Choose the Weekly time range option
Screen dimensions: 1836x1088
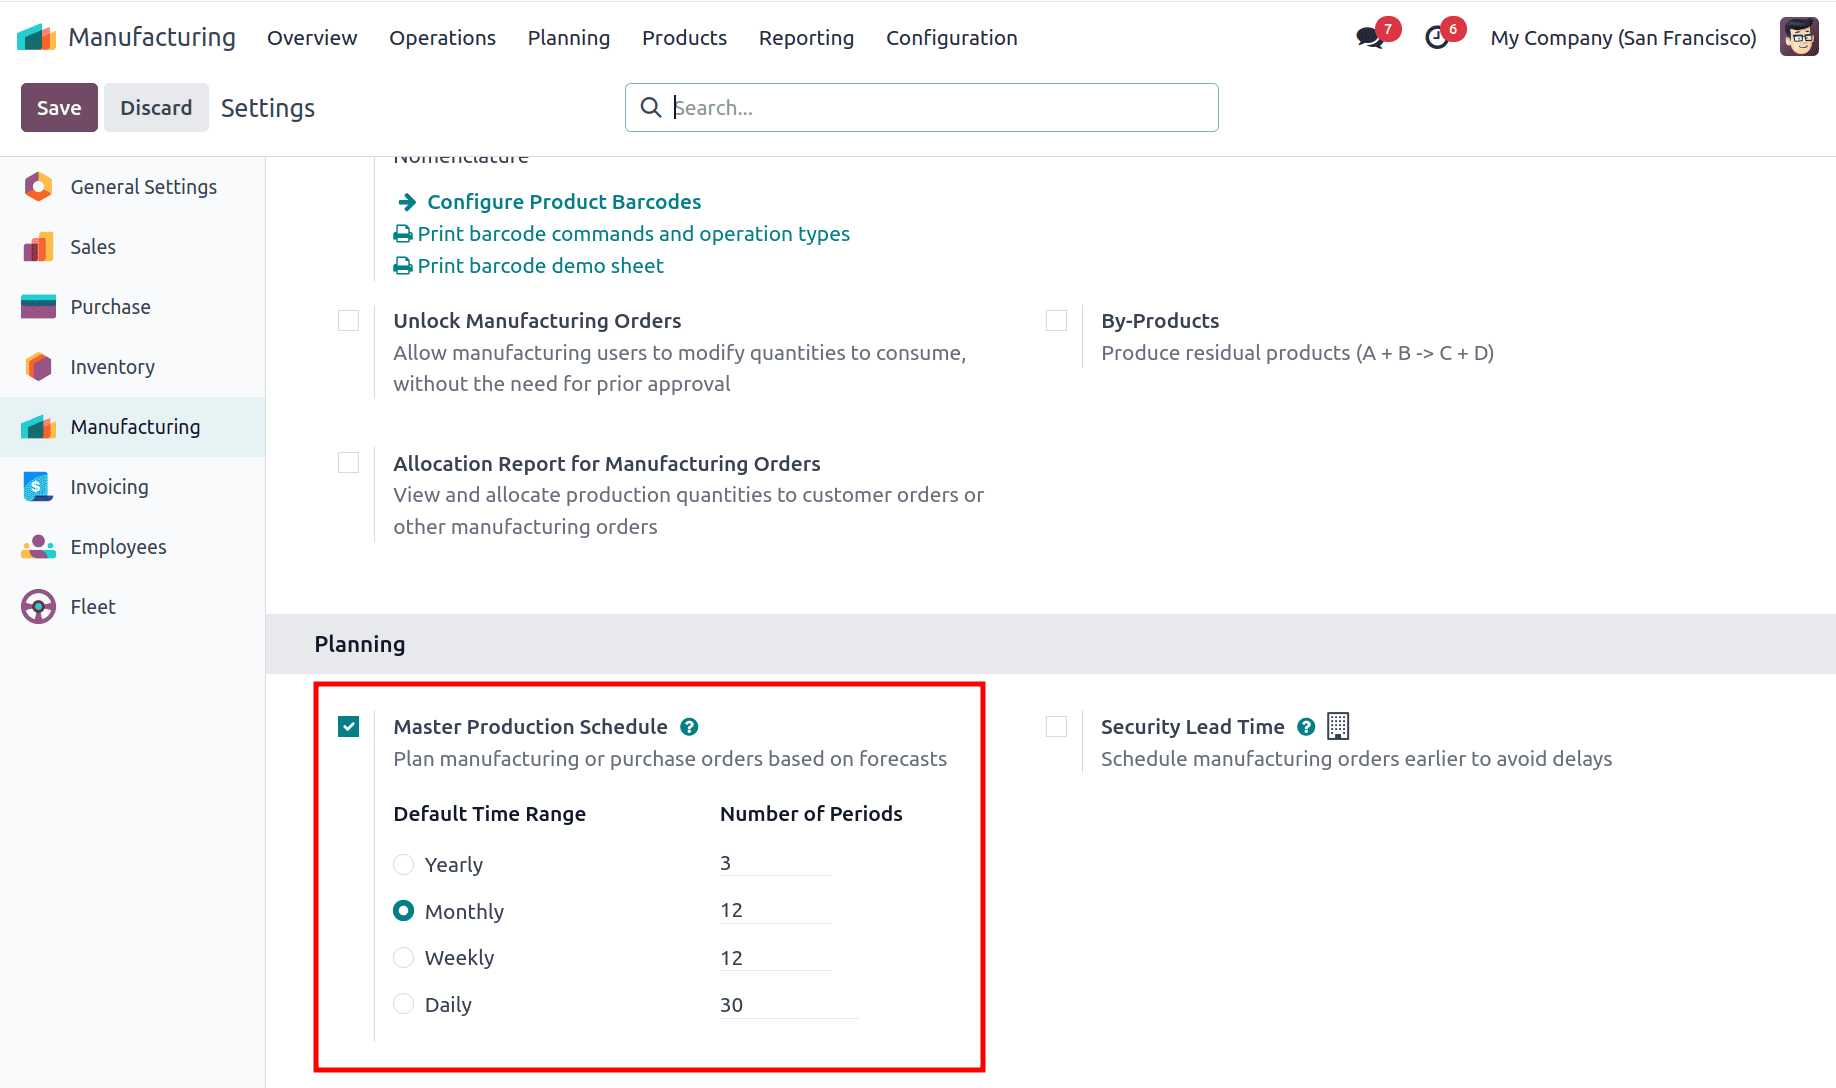point(403,957)
